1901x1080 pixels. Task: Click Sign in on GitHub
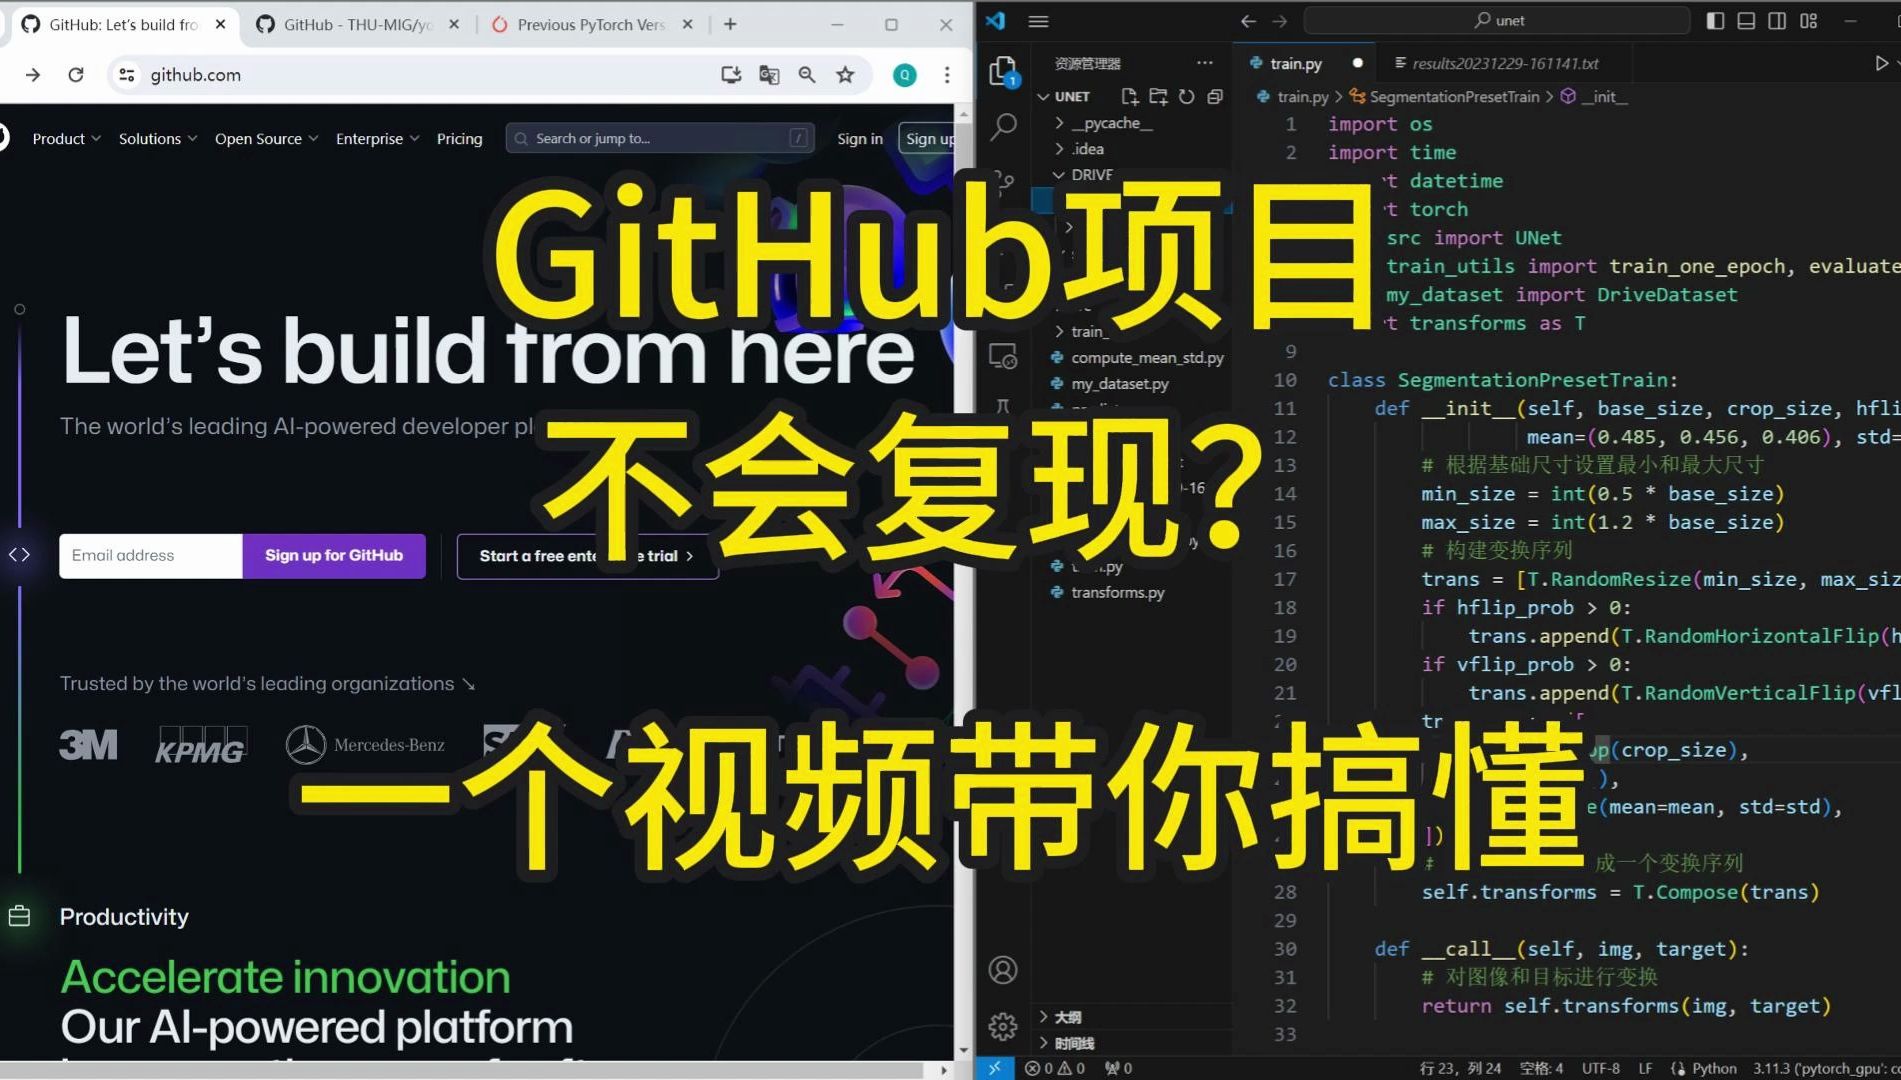point(860,139)
